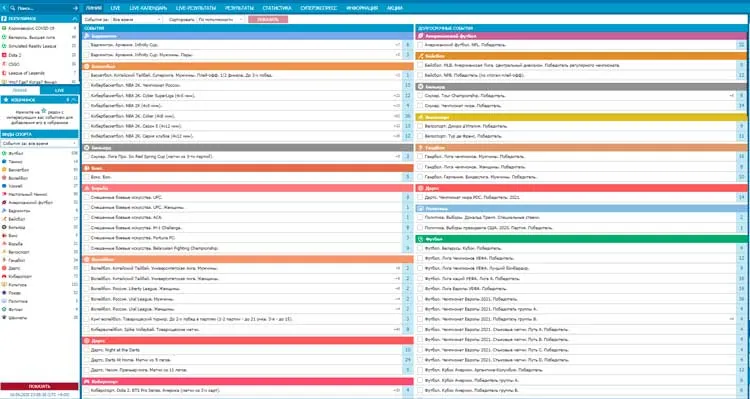
Task: Check the Снукер Лига Про Spring Cup row
Action: click(x=87, y=156)
